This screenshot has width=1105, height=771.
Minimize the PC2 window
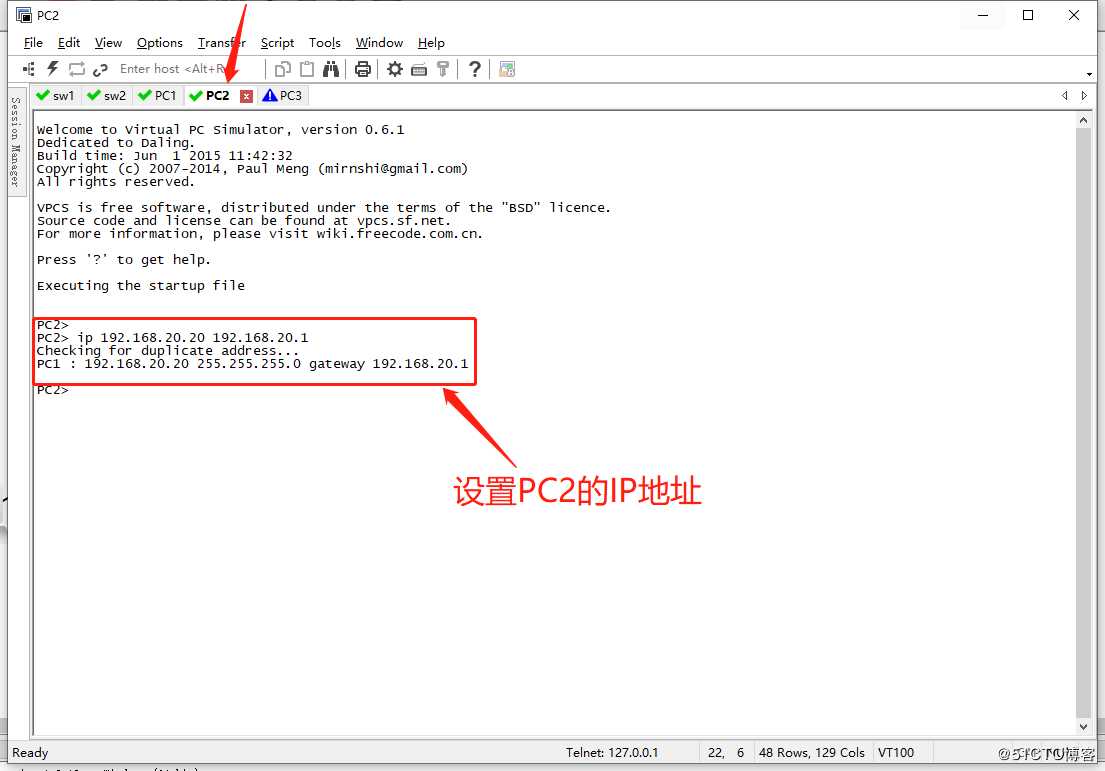983,15
